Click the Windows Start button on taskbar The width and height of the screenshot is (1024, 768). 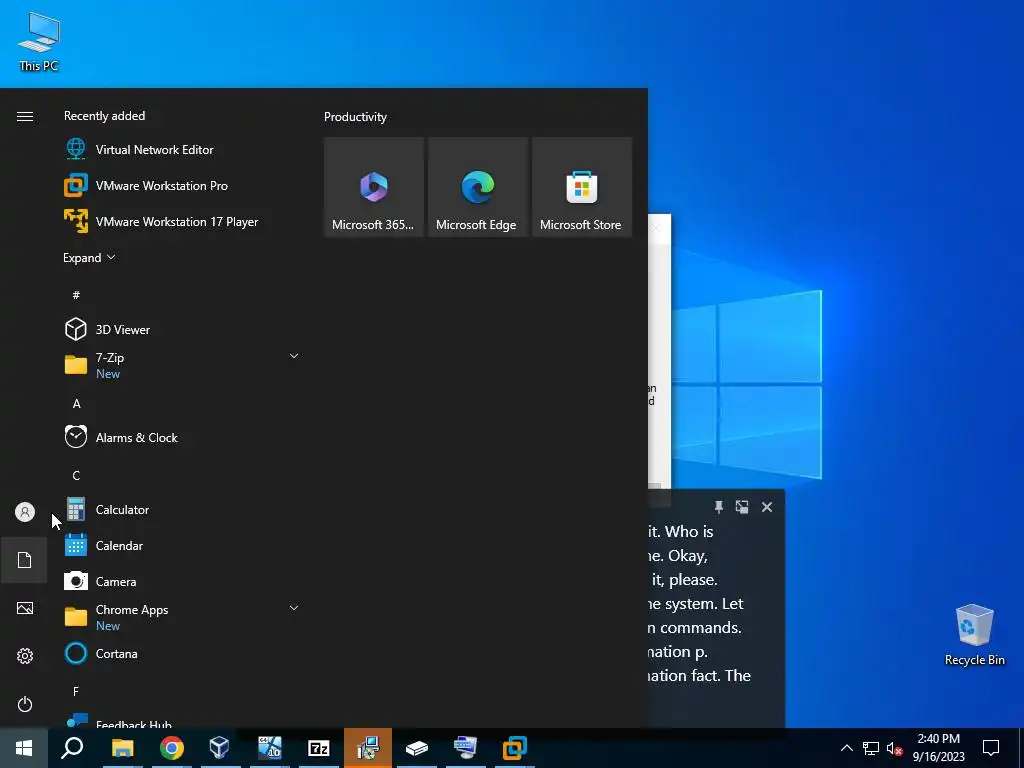(24, 748)
